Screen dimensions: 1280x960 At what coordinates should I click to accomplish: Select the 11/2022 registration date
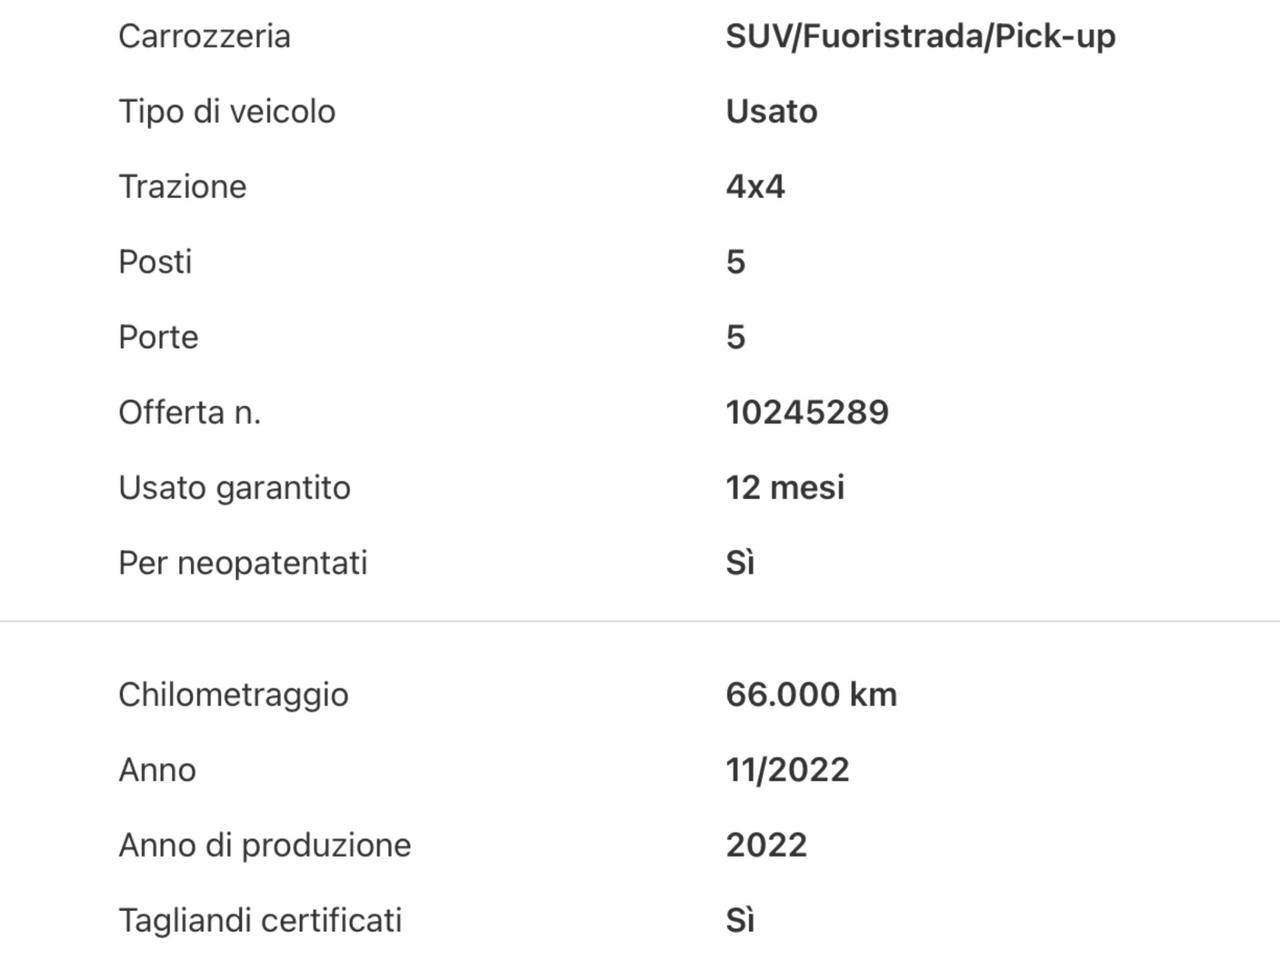pos(787,770)
